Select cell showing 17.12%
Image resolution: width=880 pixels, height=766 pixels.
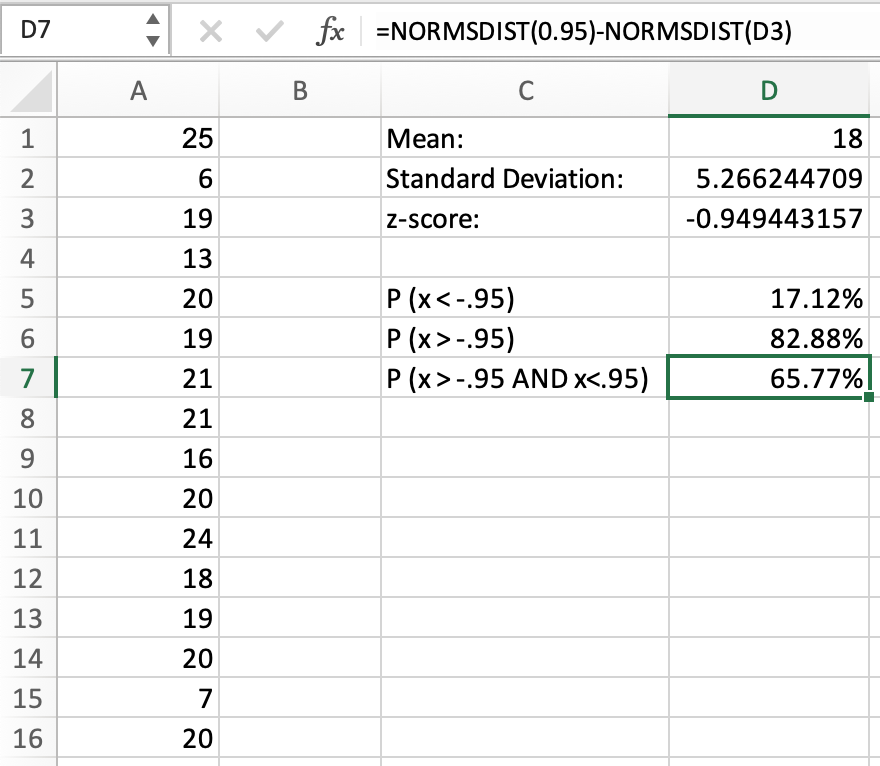pyautogui.click(x=769, y=299)
